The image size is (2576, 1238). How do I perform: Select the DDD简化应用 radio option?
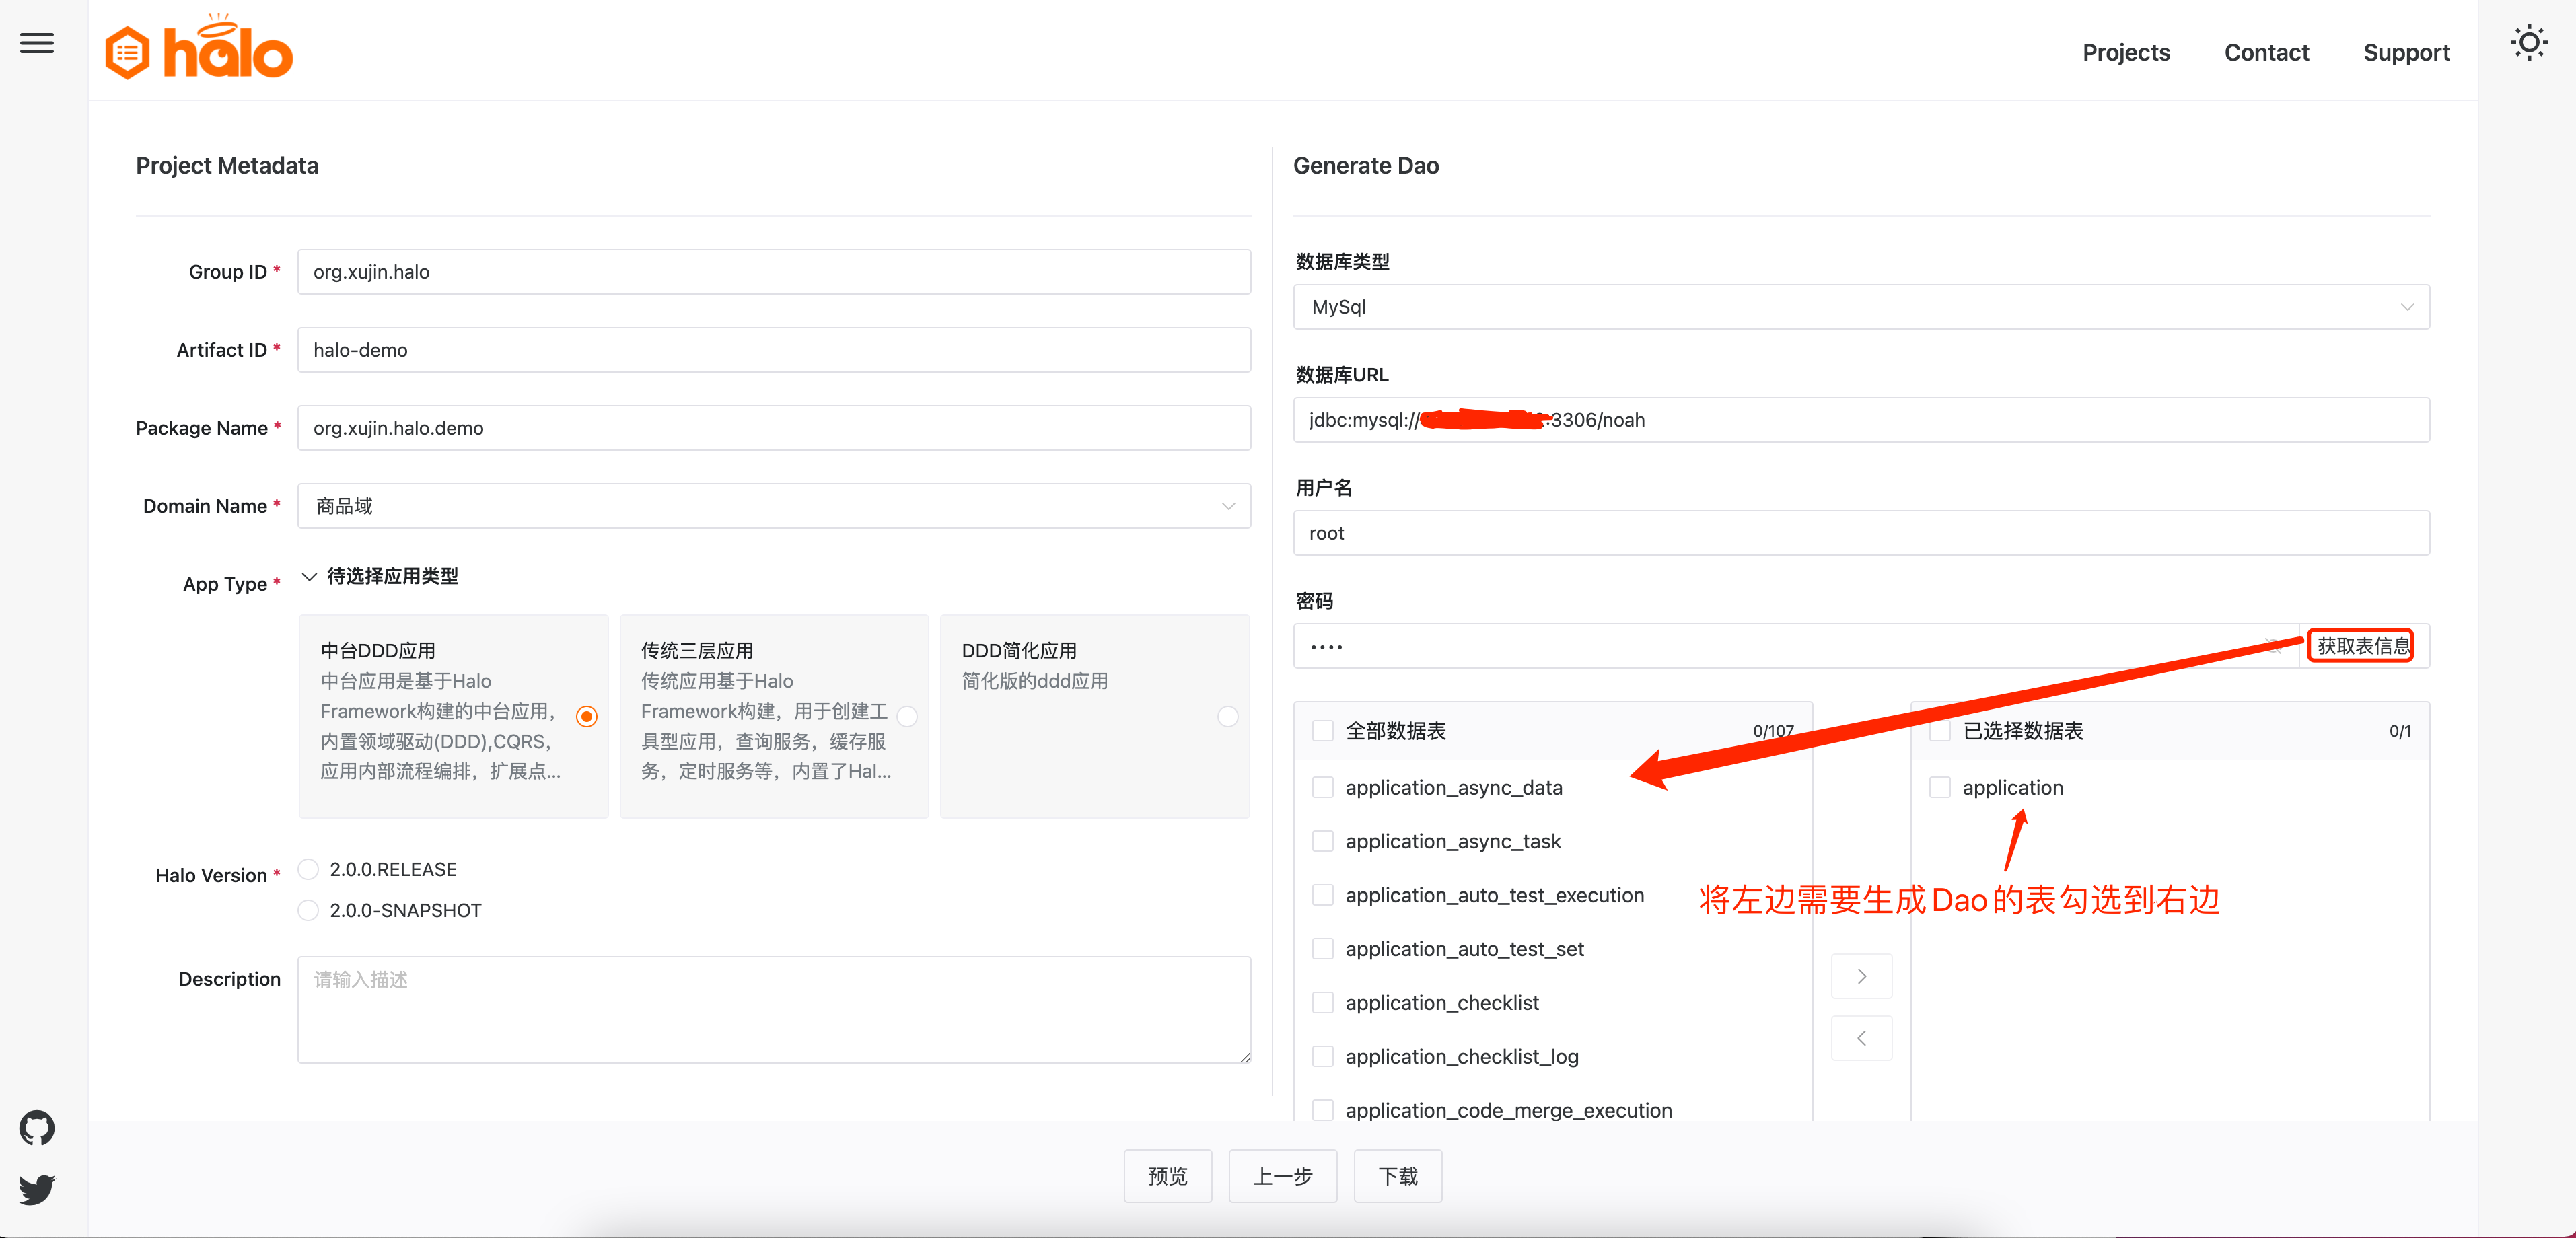pyautogui.click(x=1228, y=716)
